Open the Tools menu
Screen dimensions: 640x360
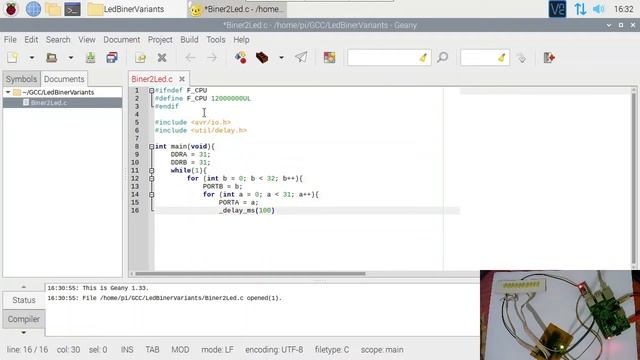216,40
